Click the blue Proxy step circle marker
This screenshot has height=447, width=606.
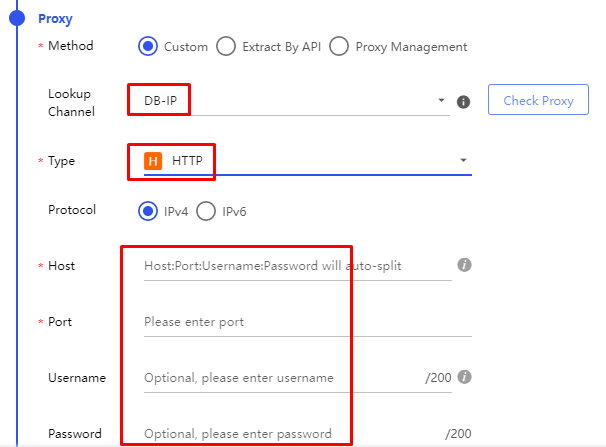click(17, 17)
